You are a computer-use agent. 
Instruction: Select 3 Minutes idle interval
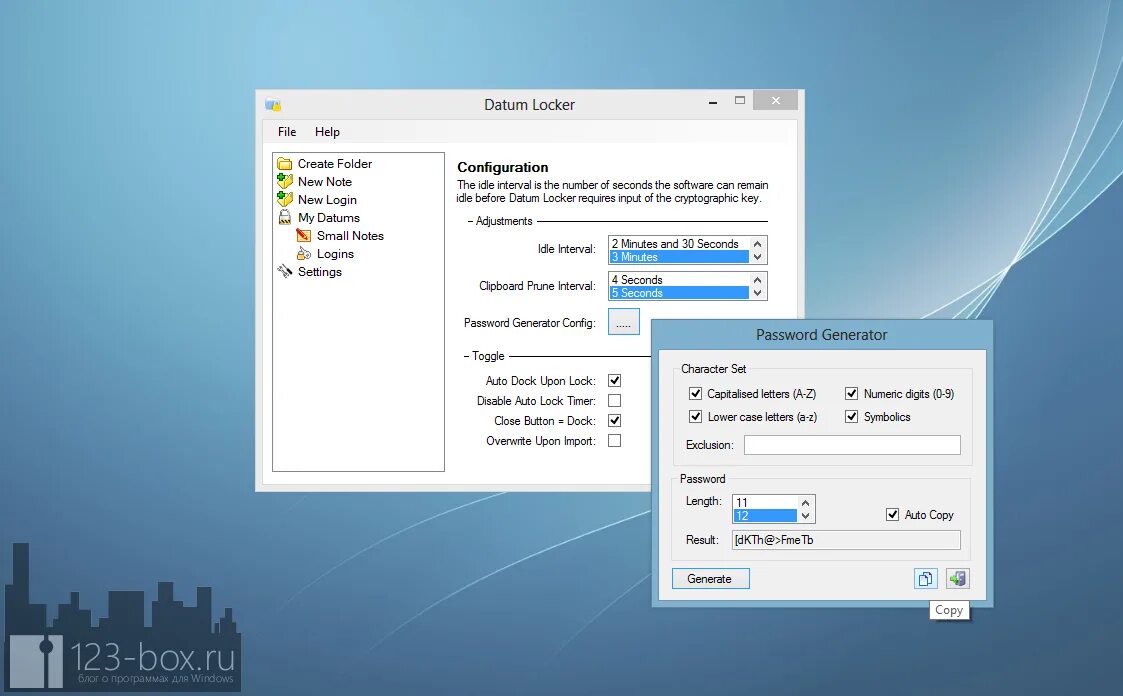click(x=679, y=257)
